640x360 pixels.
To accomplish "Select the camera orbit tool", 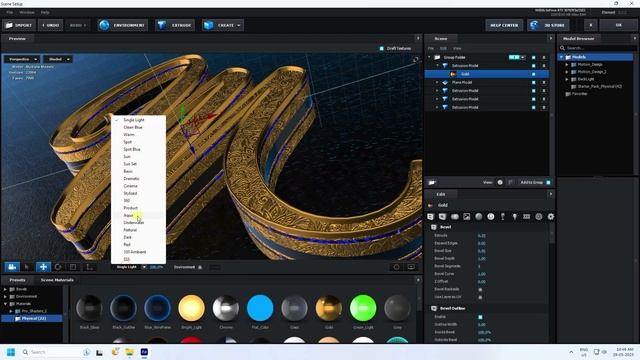I will coord(12,267).
